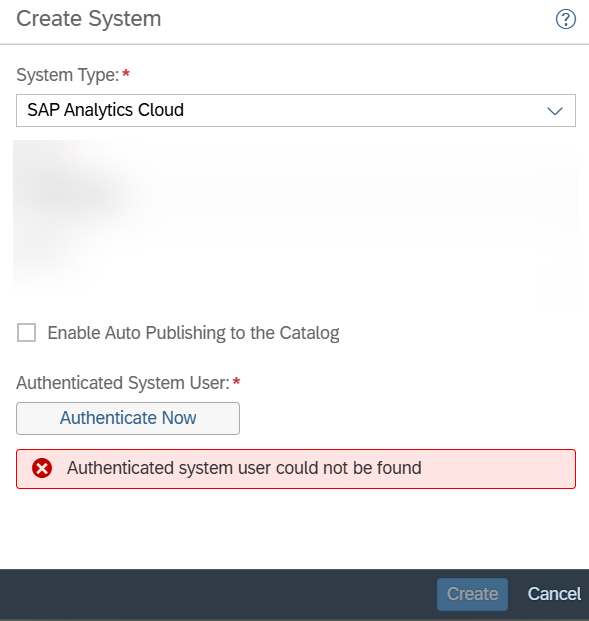589x621 pixels.
Task: Click the red error X icon
Action: (42, 468)
